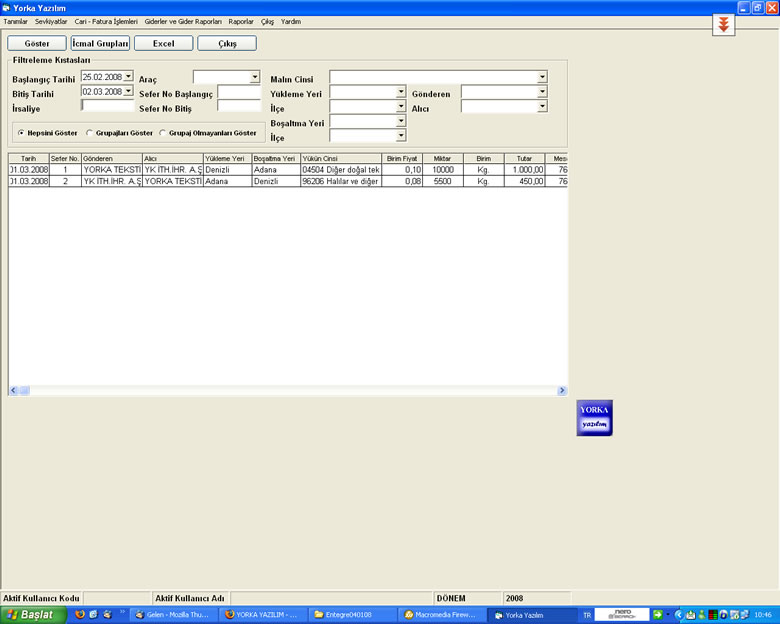This screenshot has height=624, width=780.
Task: Click the İrsaliye input field
Action: point(107,106)
